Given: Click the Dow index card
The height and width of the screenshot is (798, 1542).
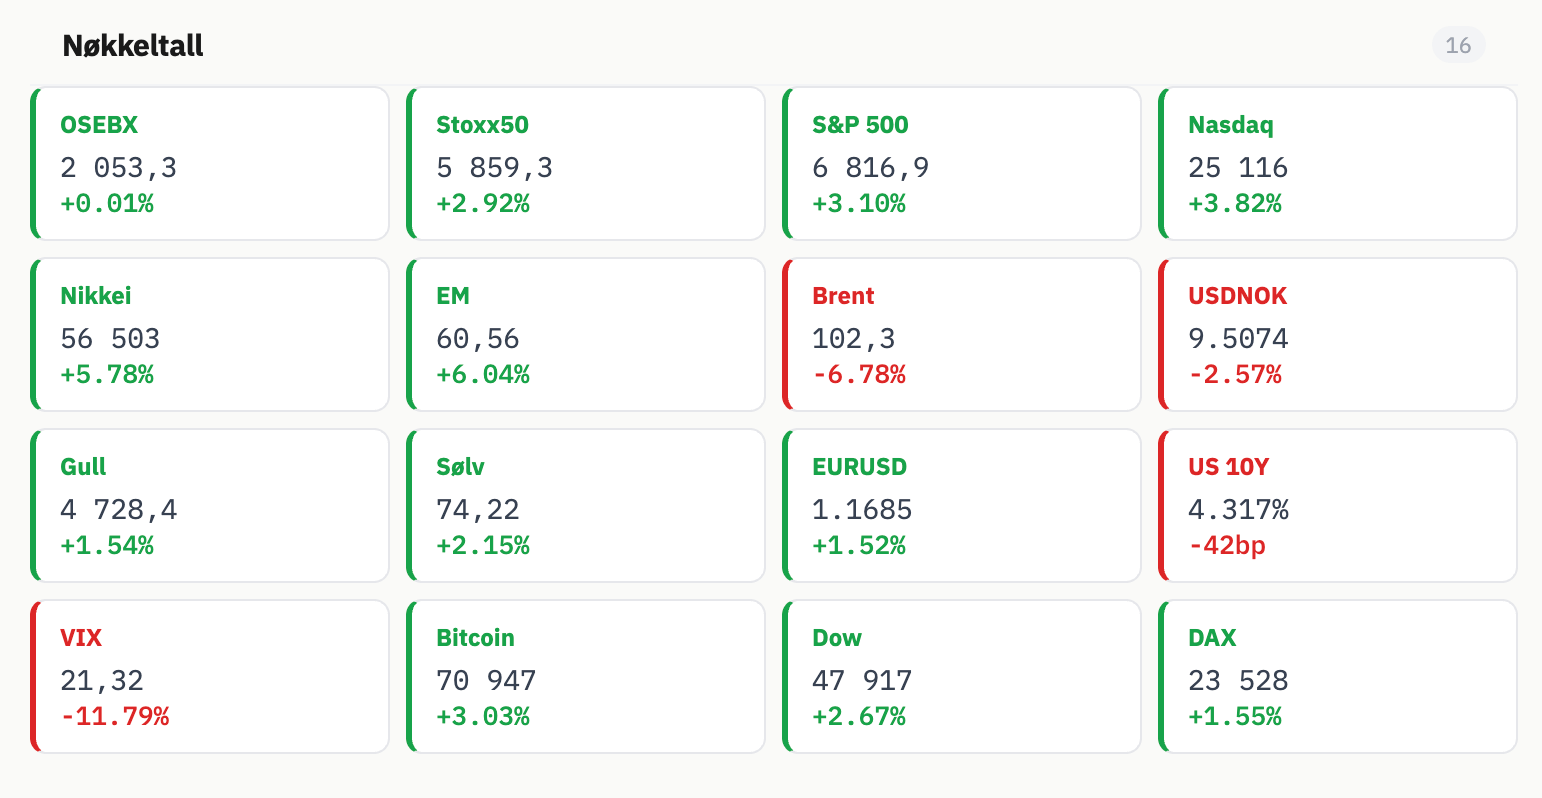Looking at the screenshot, I should 962,677.
